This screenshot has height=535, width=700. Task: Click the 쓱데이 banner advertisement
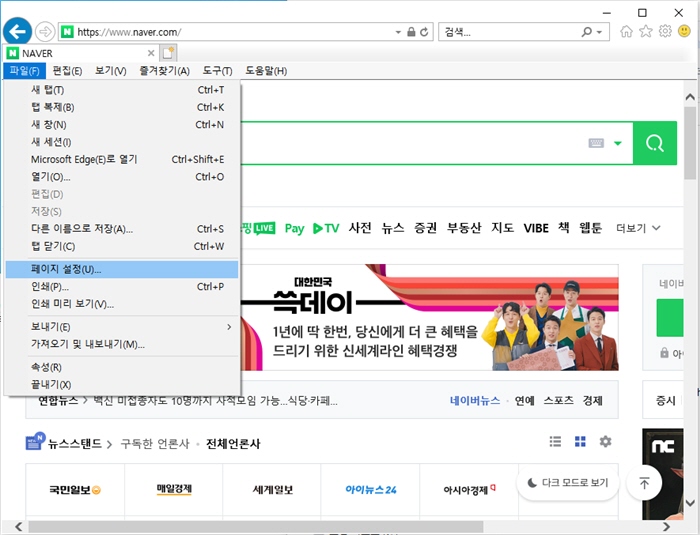point(429,317)
